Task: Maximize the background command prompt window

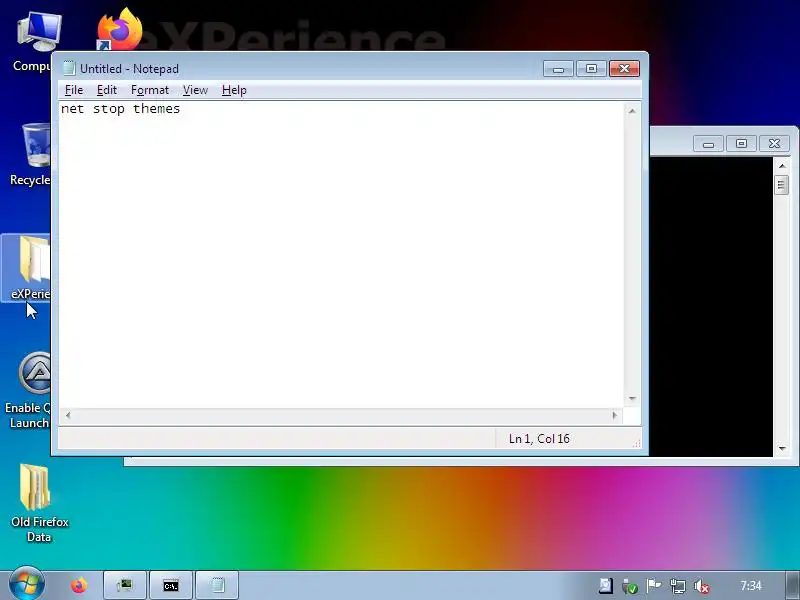Action: [x=741, y=144]
